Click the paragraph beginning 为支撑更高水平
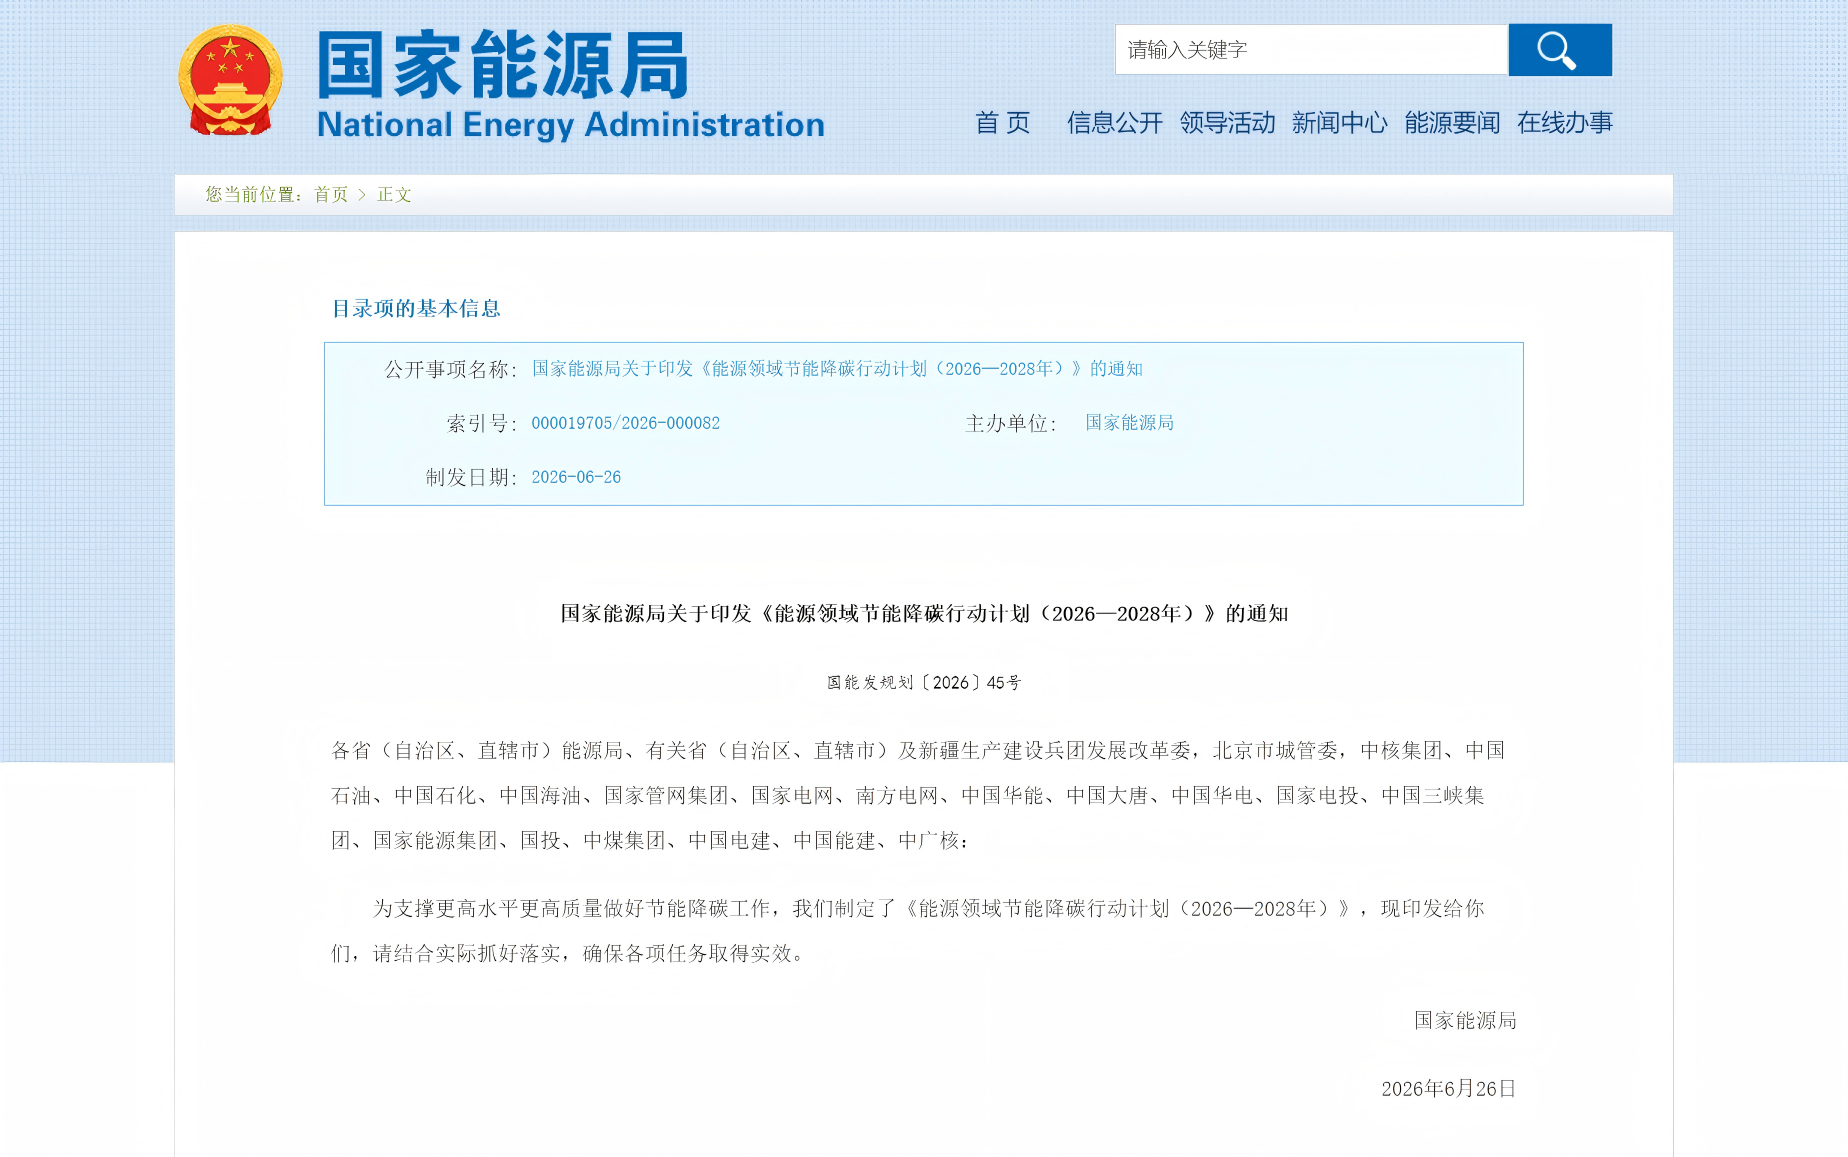 908,931
